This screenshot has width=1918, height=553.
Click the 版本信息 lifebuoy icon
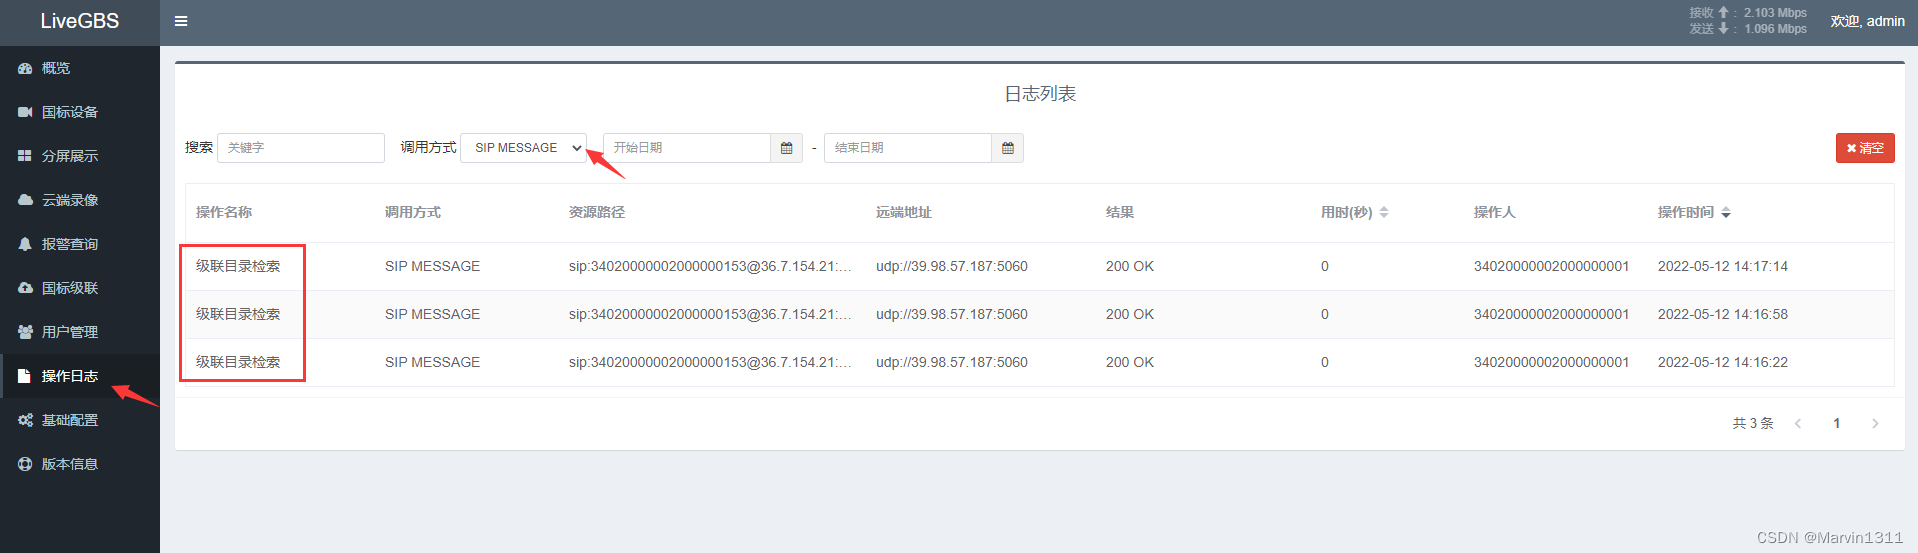[x=25, y=464]
